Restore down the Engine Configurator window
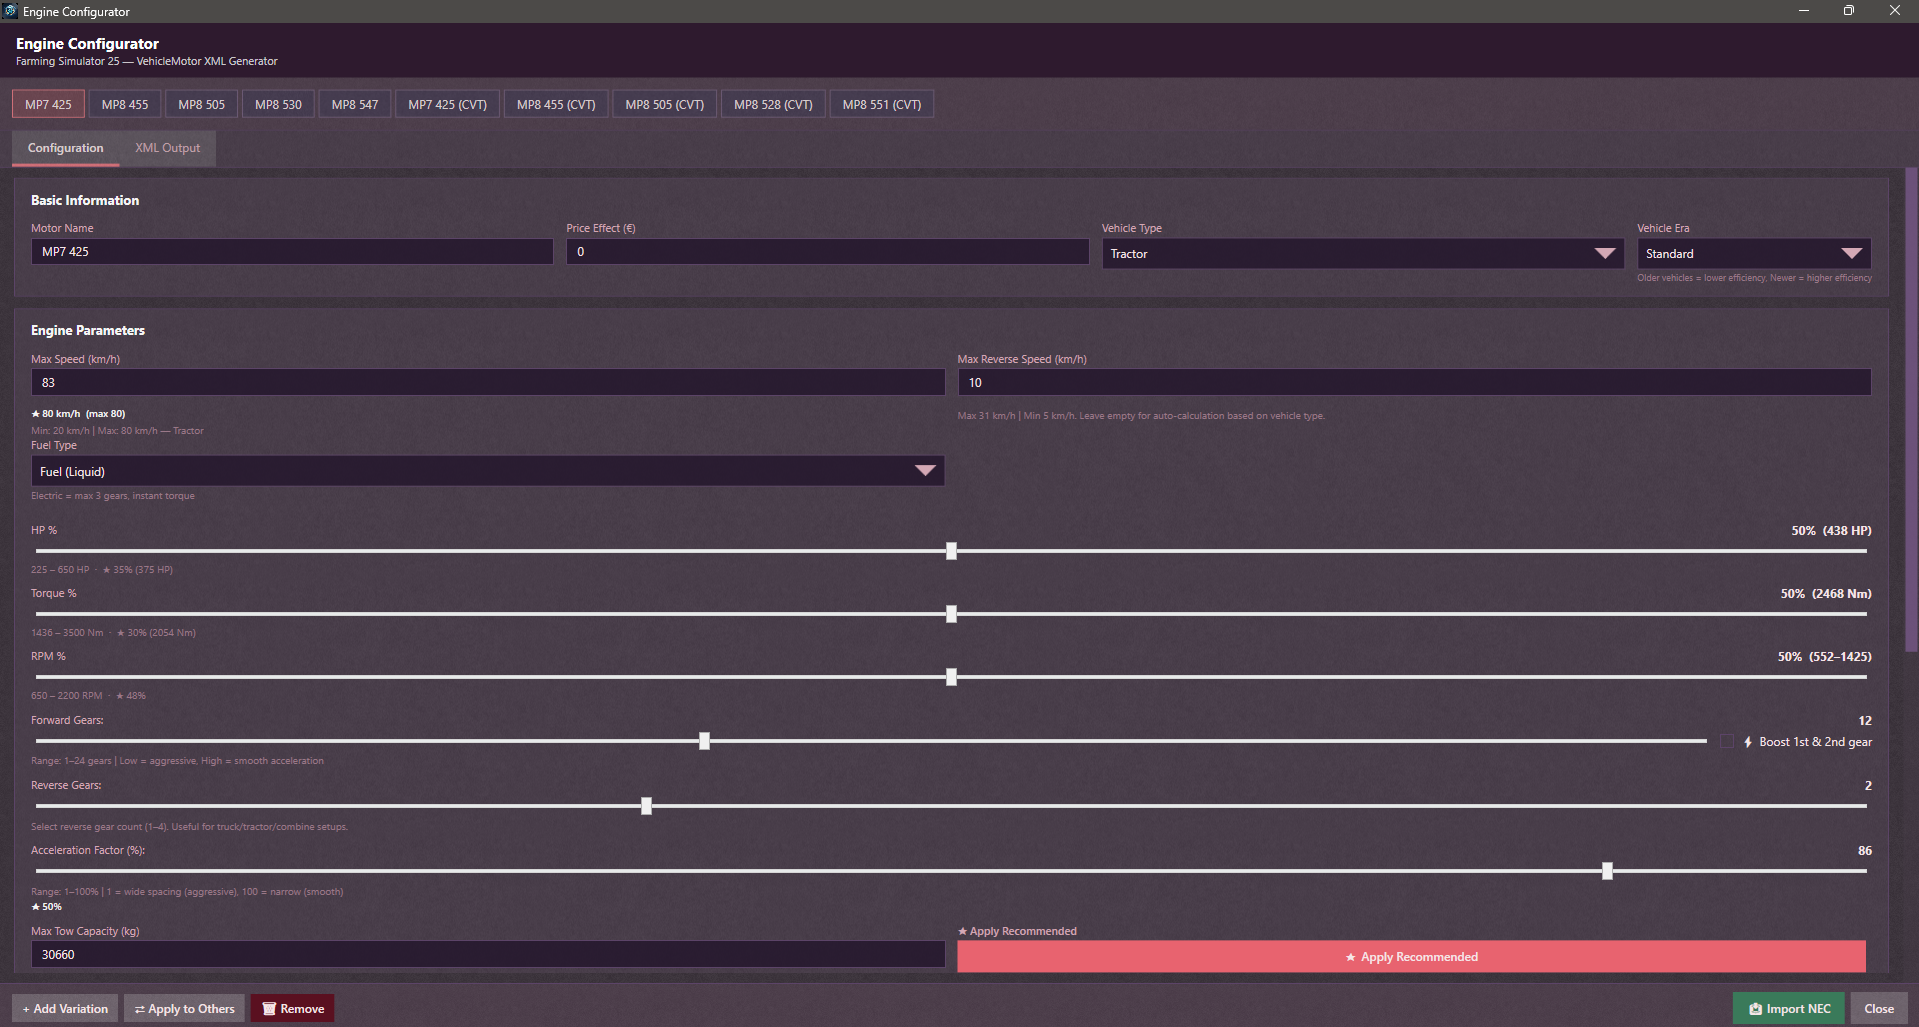 click(x=1849, y=11)
